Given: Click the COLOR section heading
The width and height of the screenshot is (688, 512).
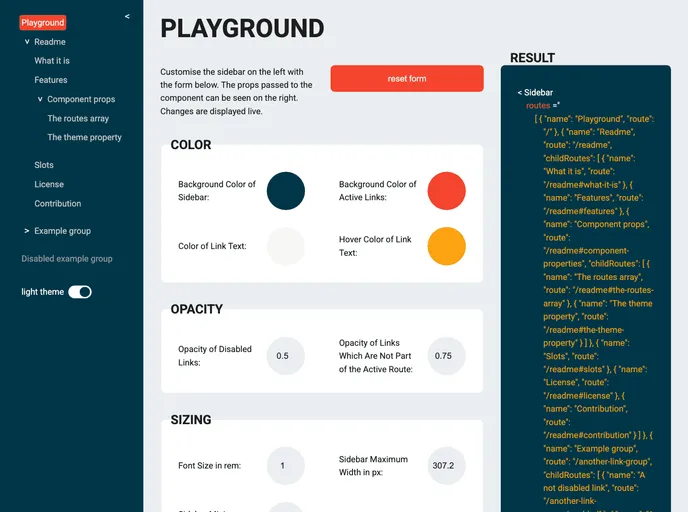Looking at the screenshot, I should pyautogui.click(x=191, y=145).
